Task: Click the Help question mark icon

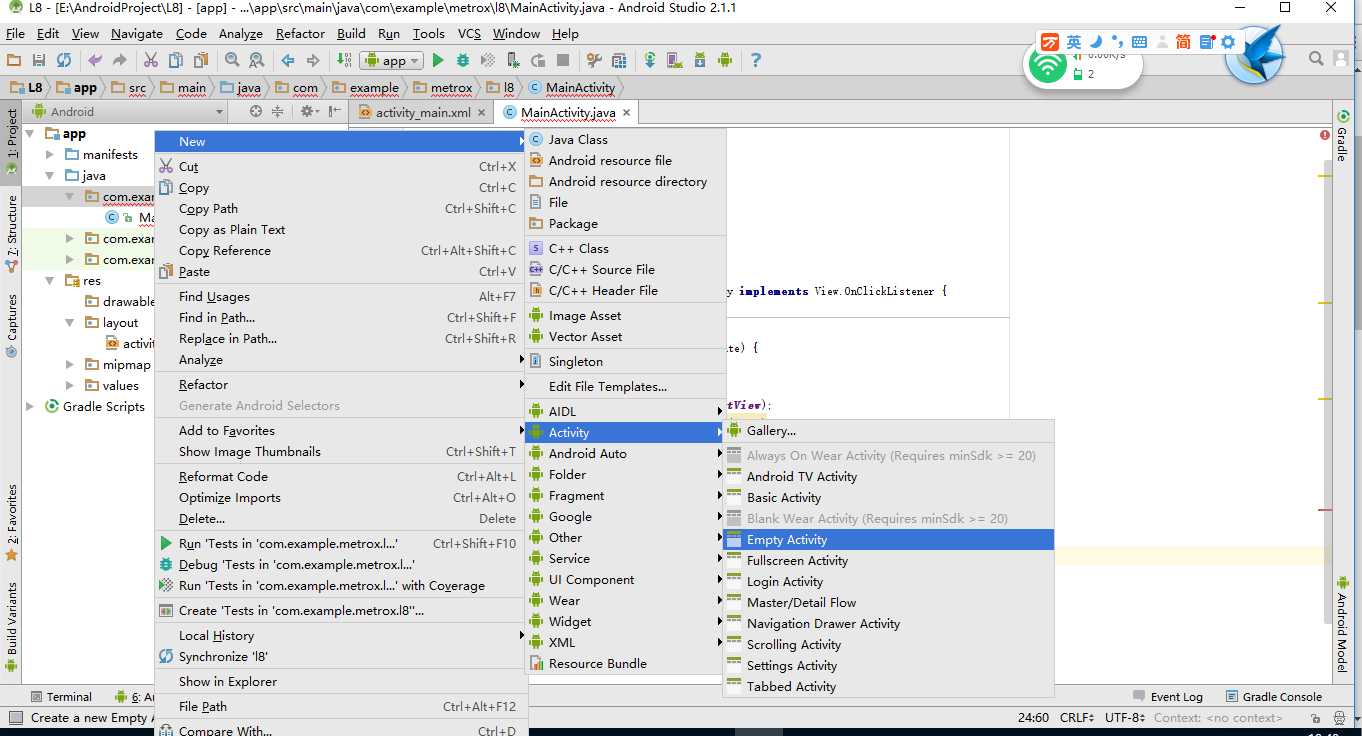Action: [755, 60]
